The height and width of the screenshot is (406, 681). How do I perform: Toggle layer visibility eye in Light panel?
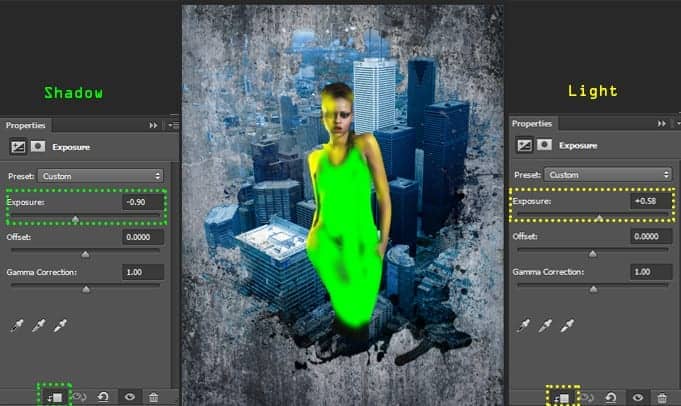click(x=638, y=397)
